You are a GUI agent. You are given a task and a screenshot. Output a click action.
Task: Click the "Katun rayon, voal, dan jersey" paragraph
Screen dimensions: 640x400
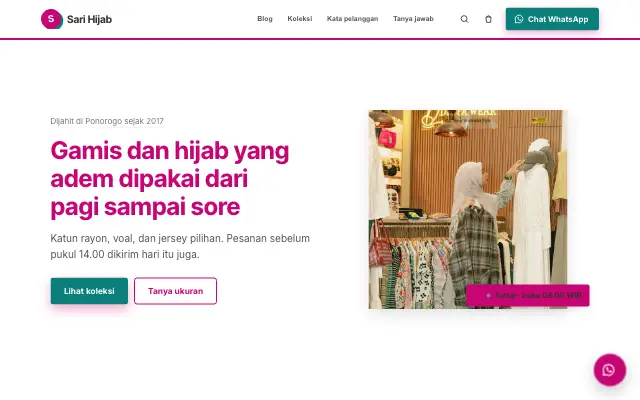180,246
